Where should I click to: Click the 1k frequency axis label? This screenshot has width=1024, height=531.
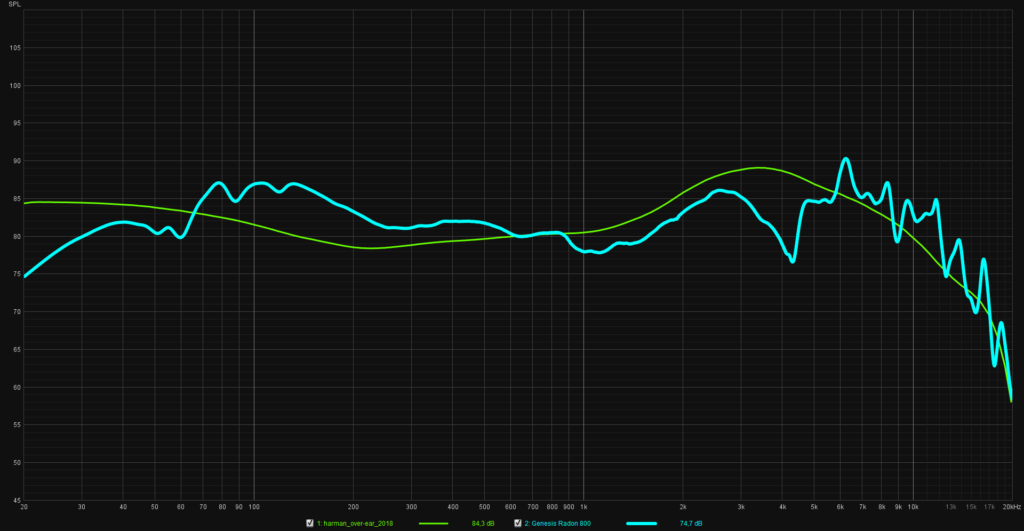pyautogui.click(x=584, y=507)
